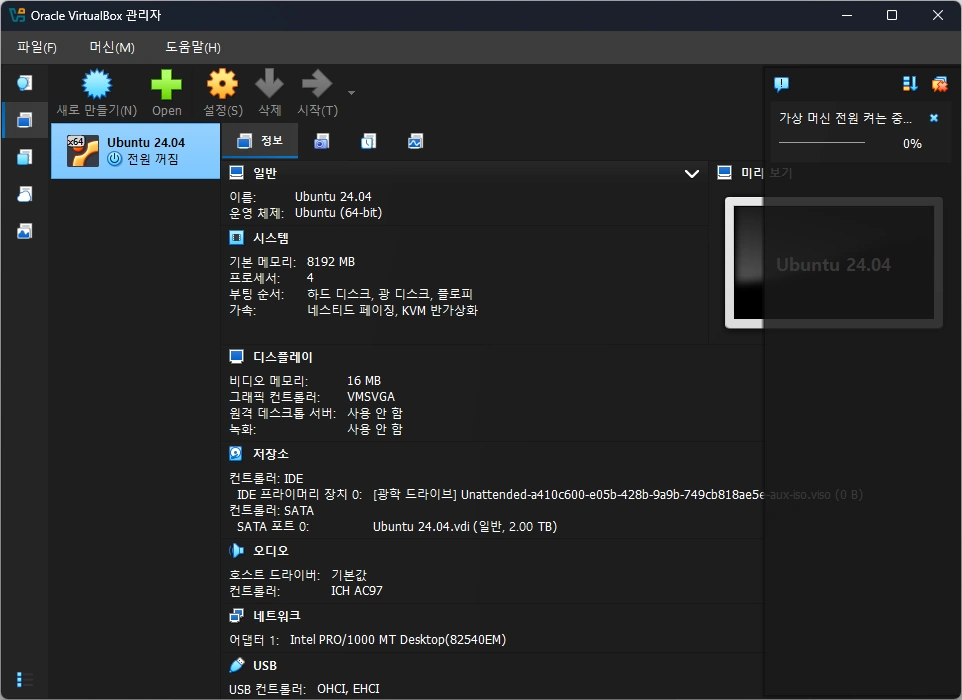Viewport: 962px width, 700px height.
Task: Dismiss the 가상 머신 전원 켜는 중 notification
Action: 934,118
